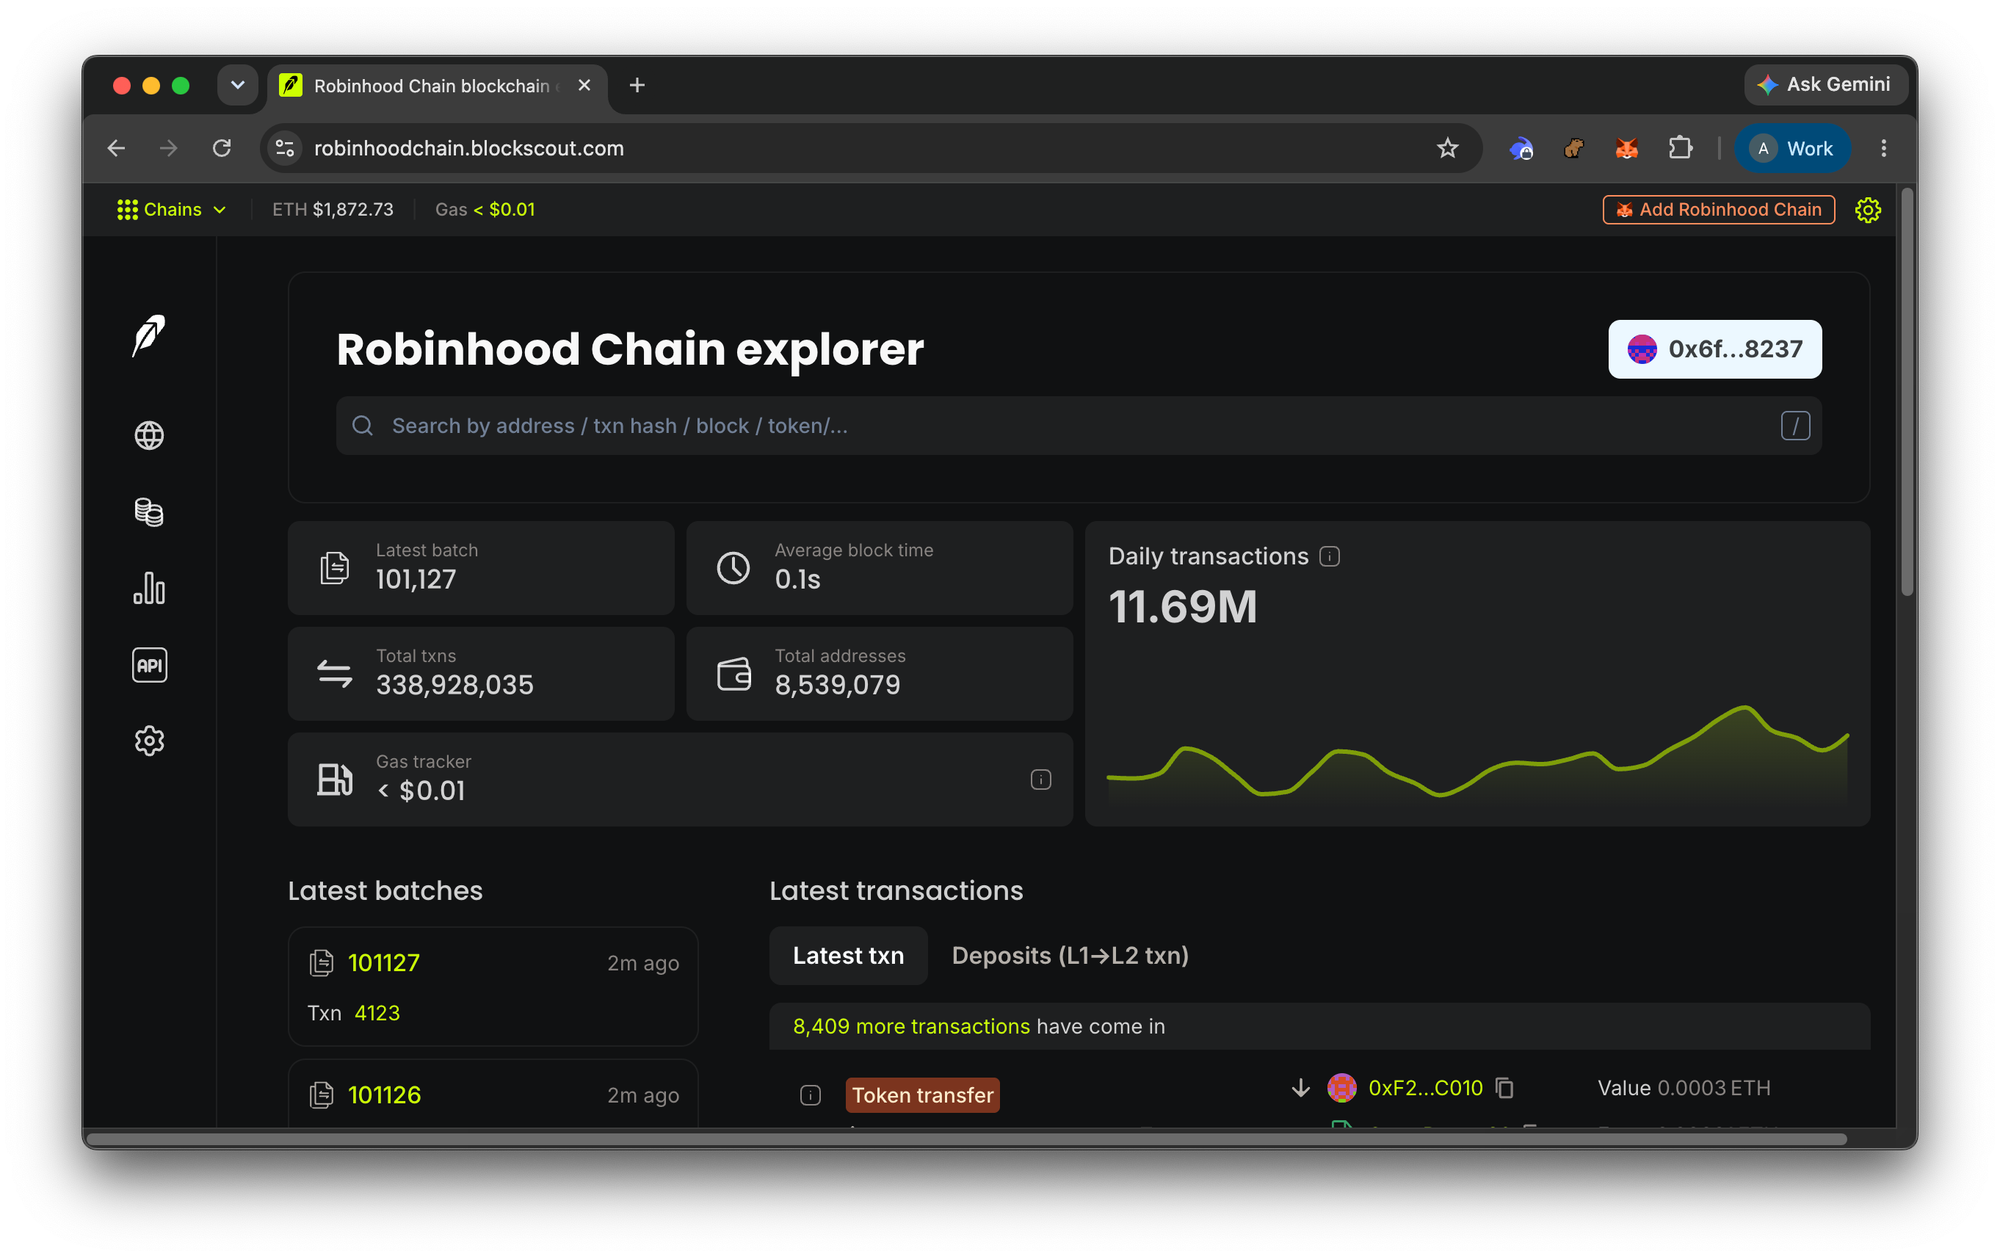This screenshot has width=2000, height=1258.
Task: View site information icon in address bar
Action: (285, 149)
